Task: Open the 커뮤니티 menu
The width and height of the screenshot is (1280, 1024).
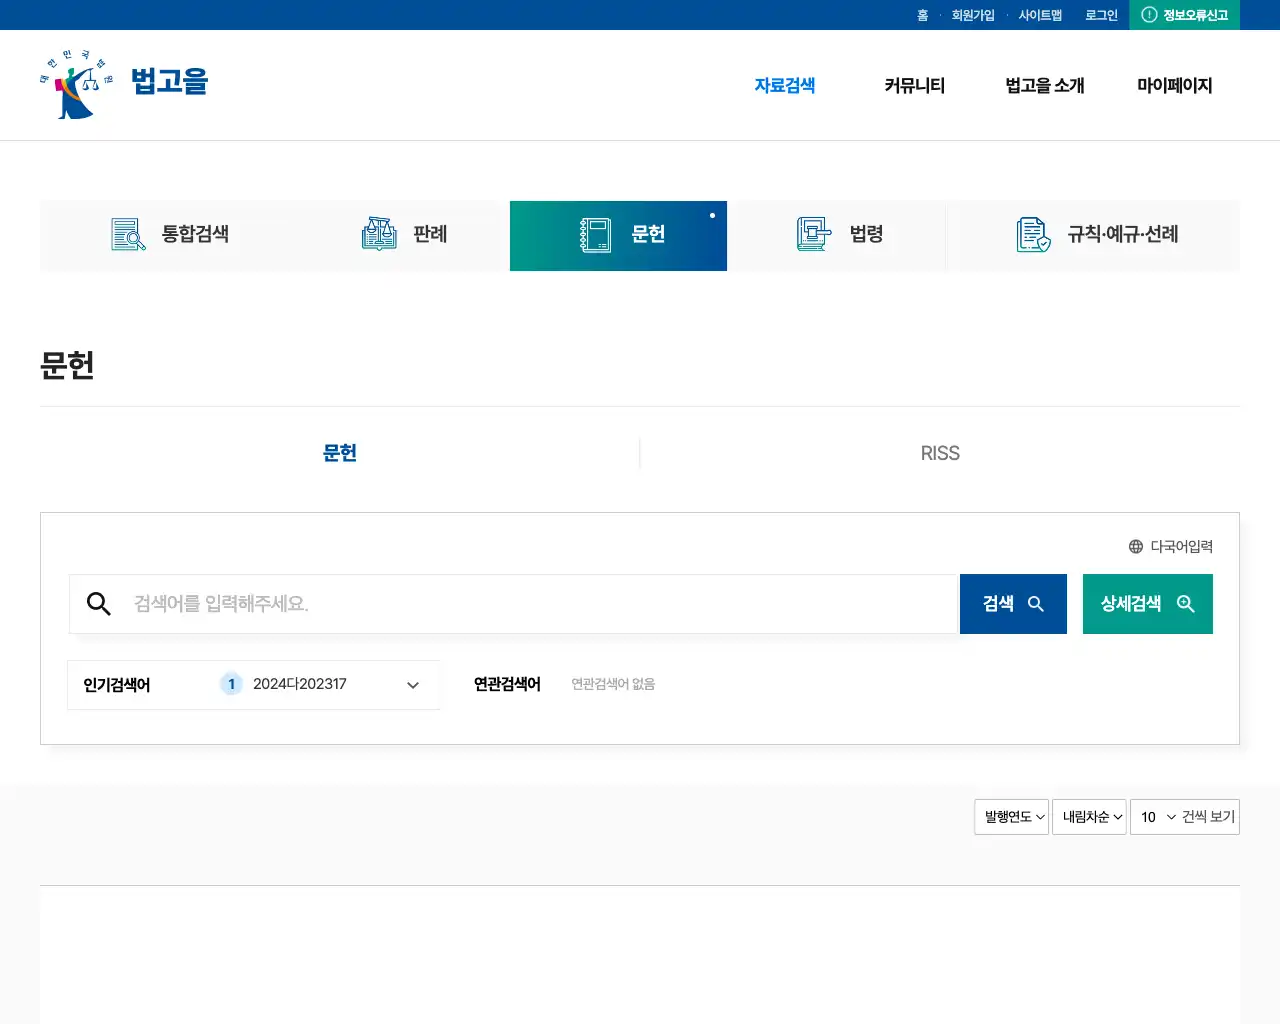Action: tap(915, 86)
